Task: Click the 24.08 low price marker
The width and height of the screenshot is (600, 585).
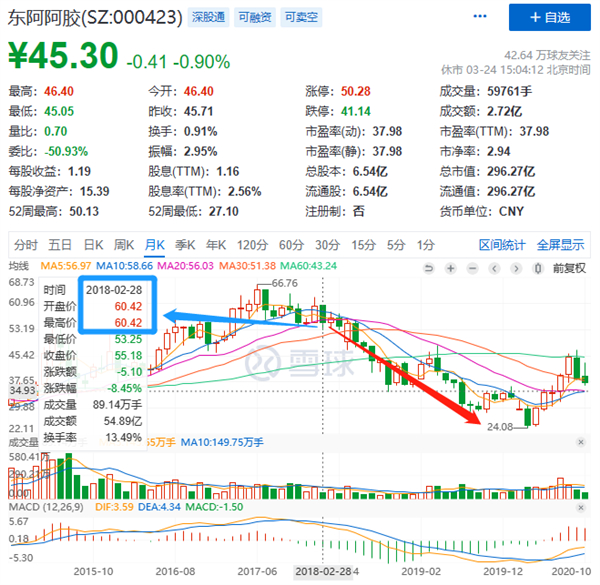Action: (500, 427)
